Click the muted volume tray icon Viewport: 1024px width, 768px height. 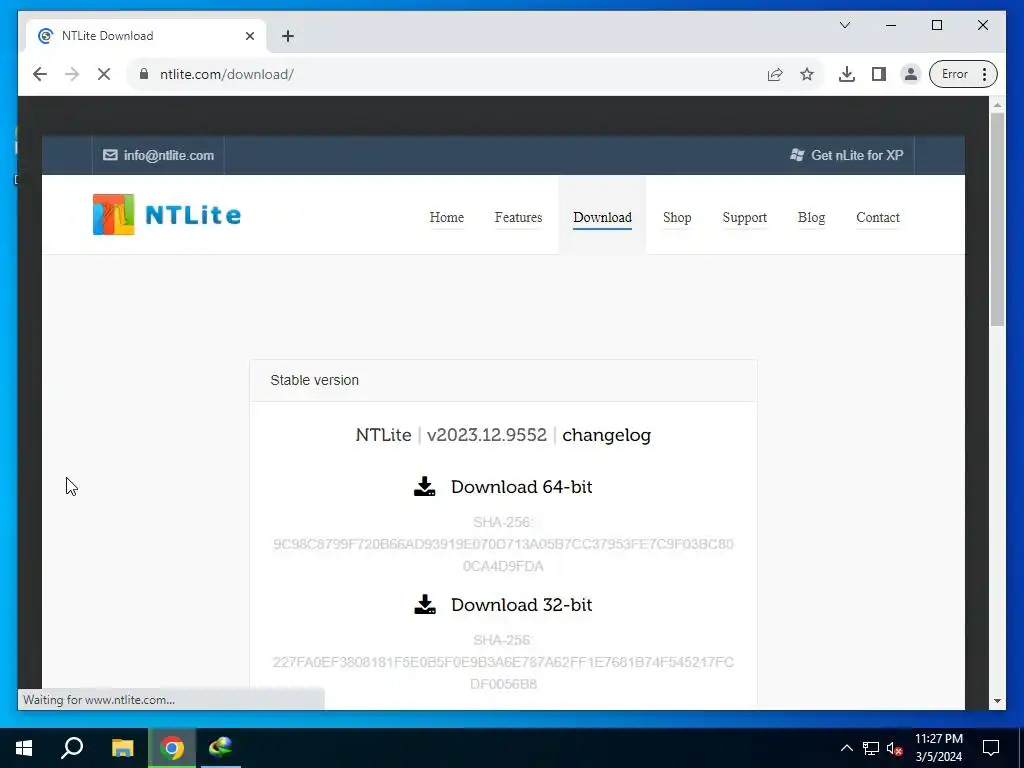895,748
